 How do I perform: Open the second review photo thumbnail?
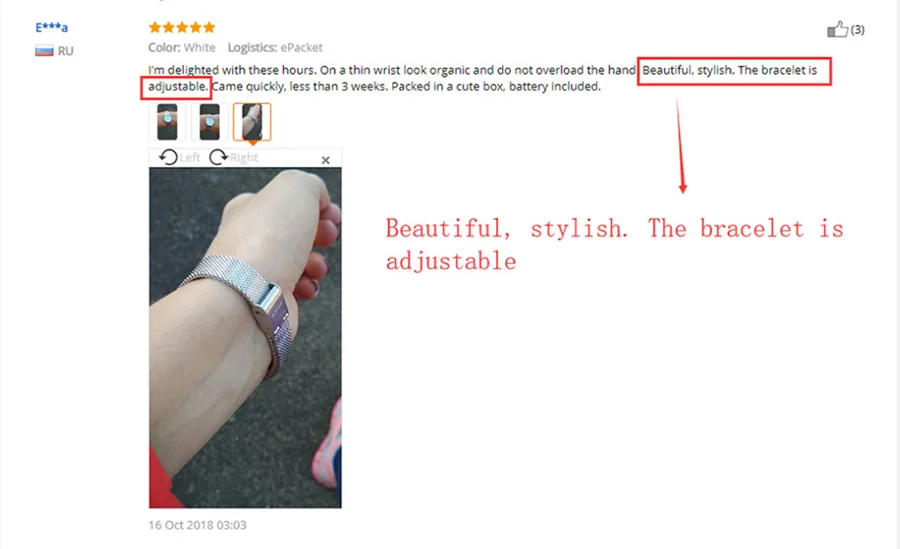click(x=210, y=122)
